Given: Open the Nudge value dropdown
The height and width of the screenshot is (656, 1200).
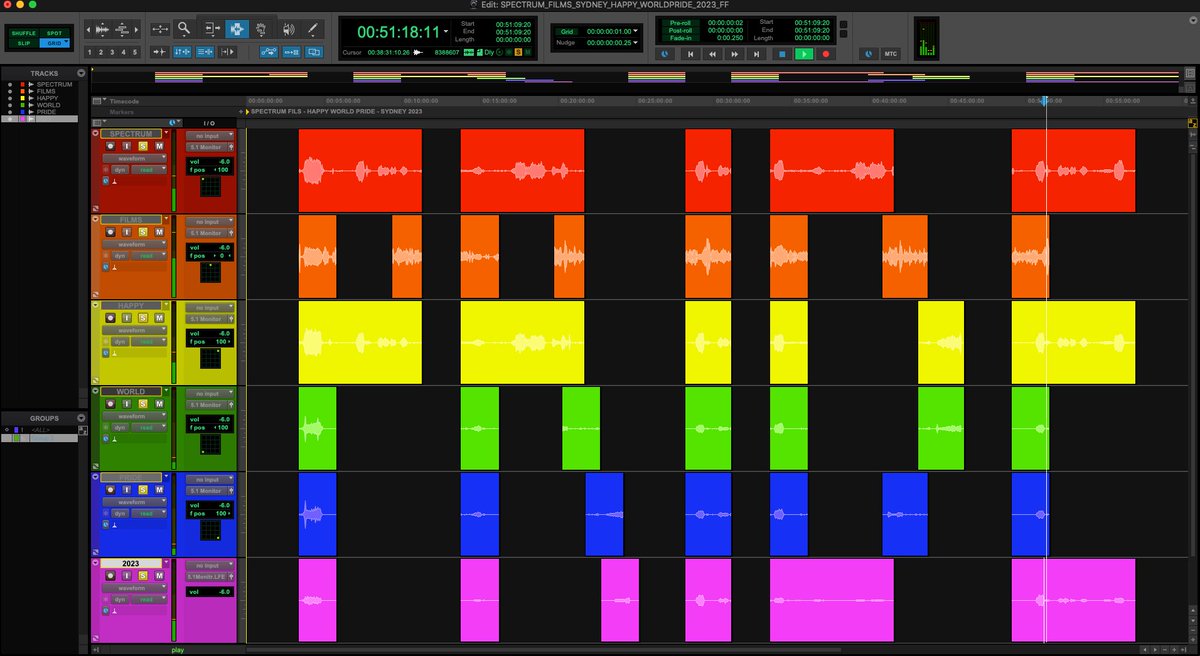Looking at the screenshot, I should (635, 42).
